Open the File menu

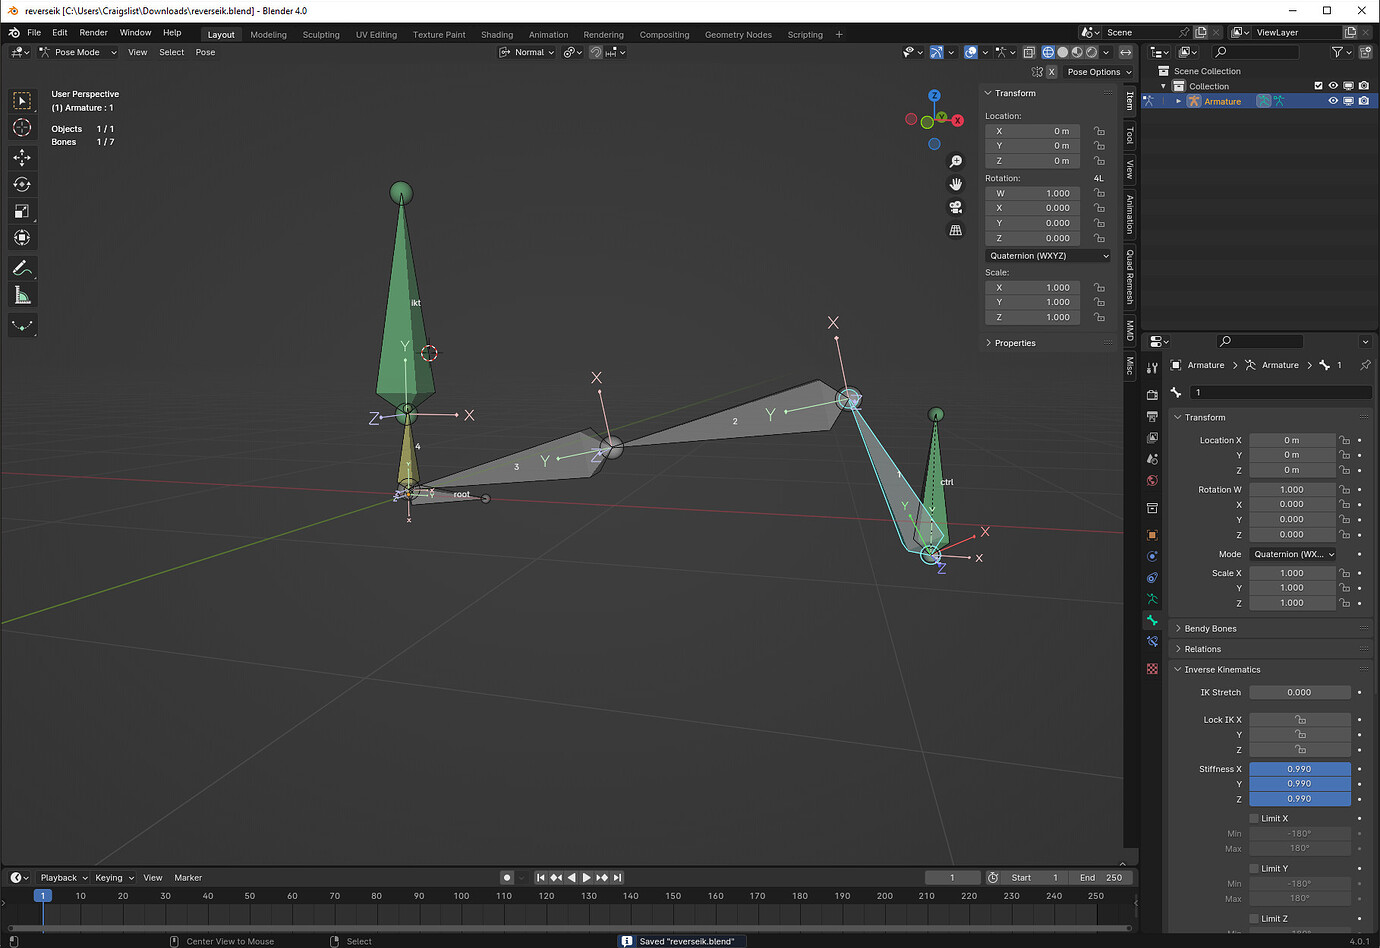click(34, 32)
